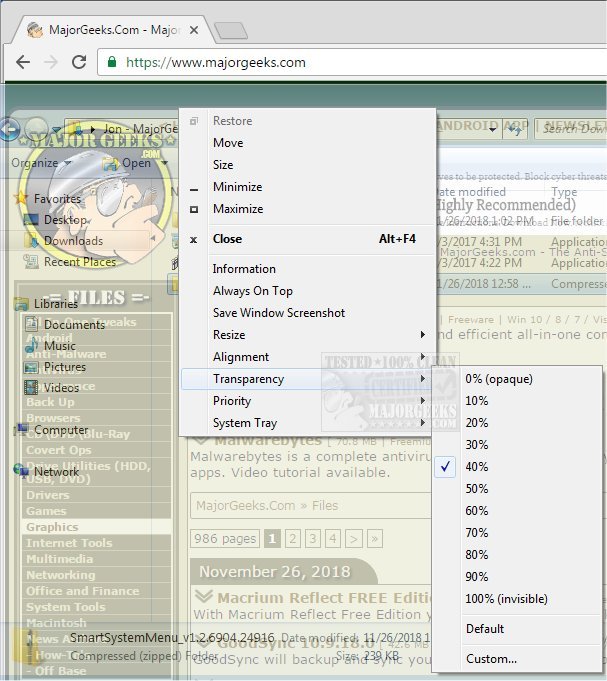Expand the Transparency submenu

pos(307,379)
